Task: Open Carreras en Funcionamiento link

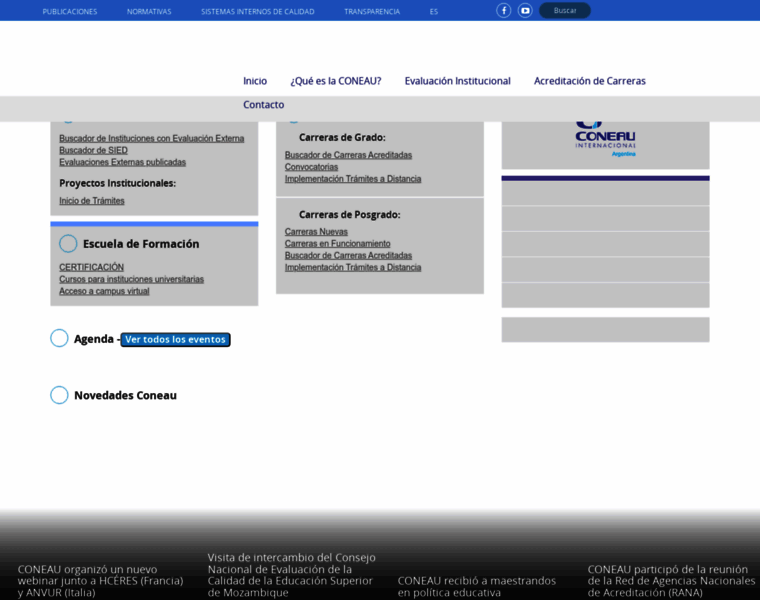Action: (x=337, y=244)
